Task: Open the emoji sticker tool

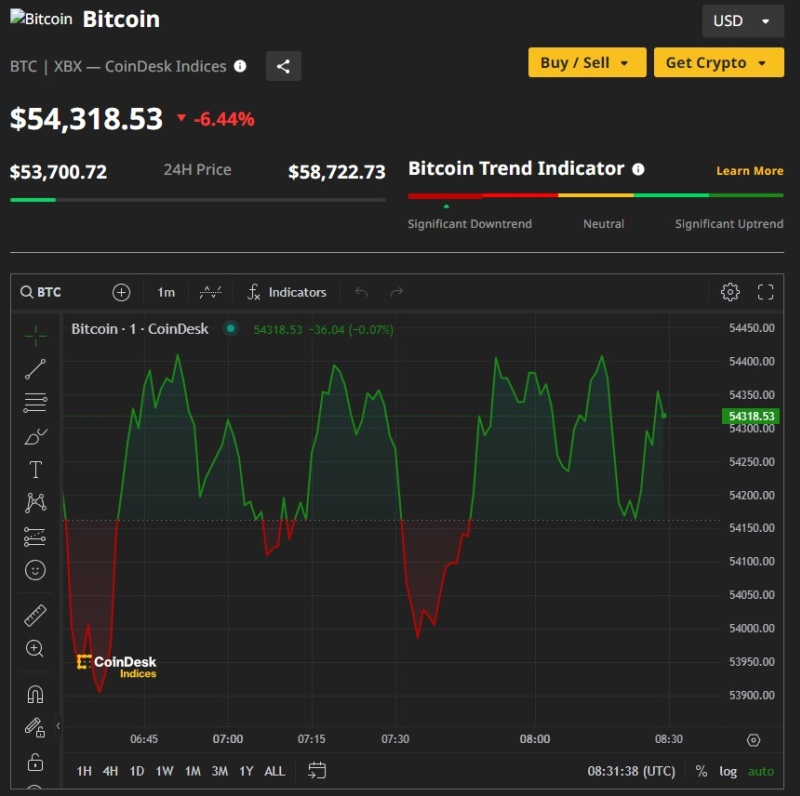Action: click(x=35, y=570)
